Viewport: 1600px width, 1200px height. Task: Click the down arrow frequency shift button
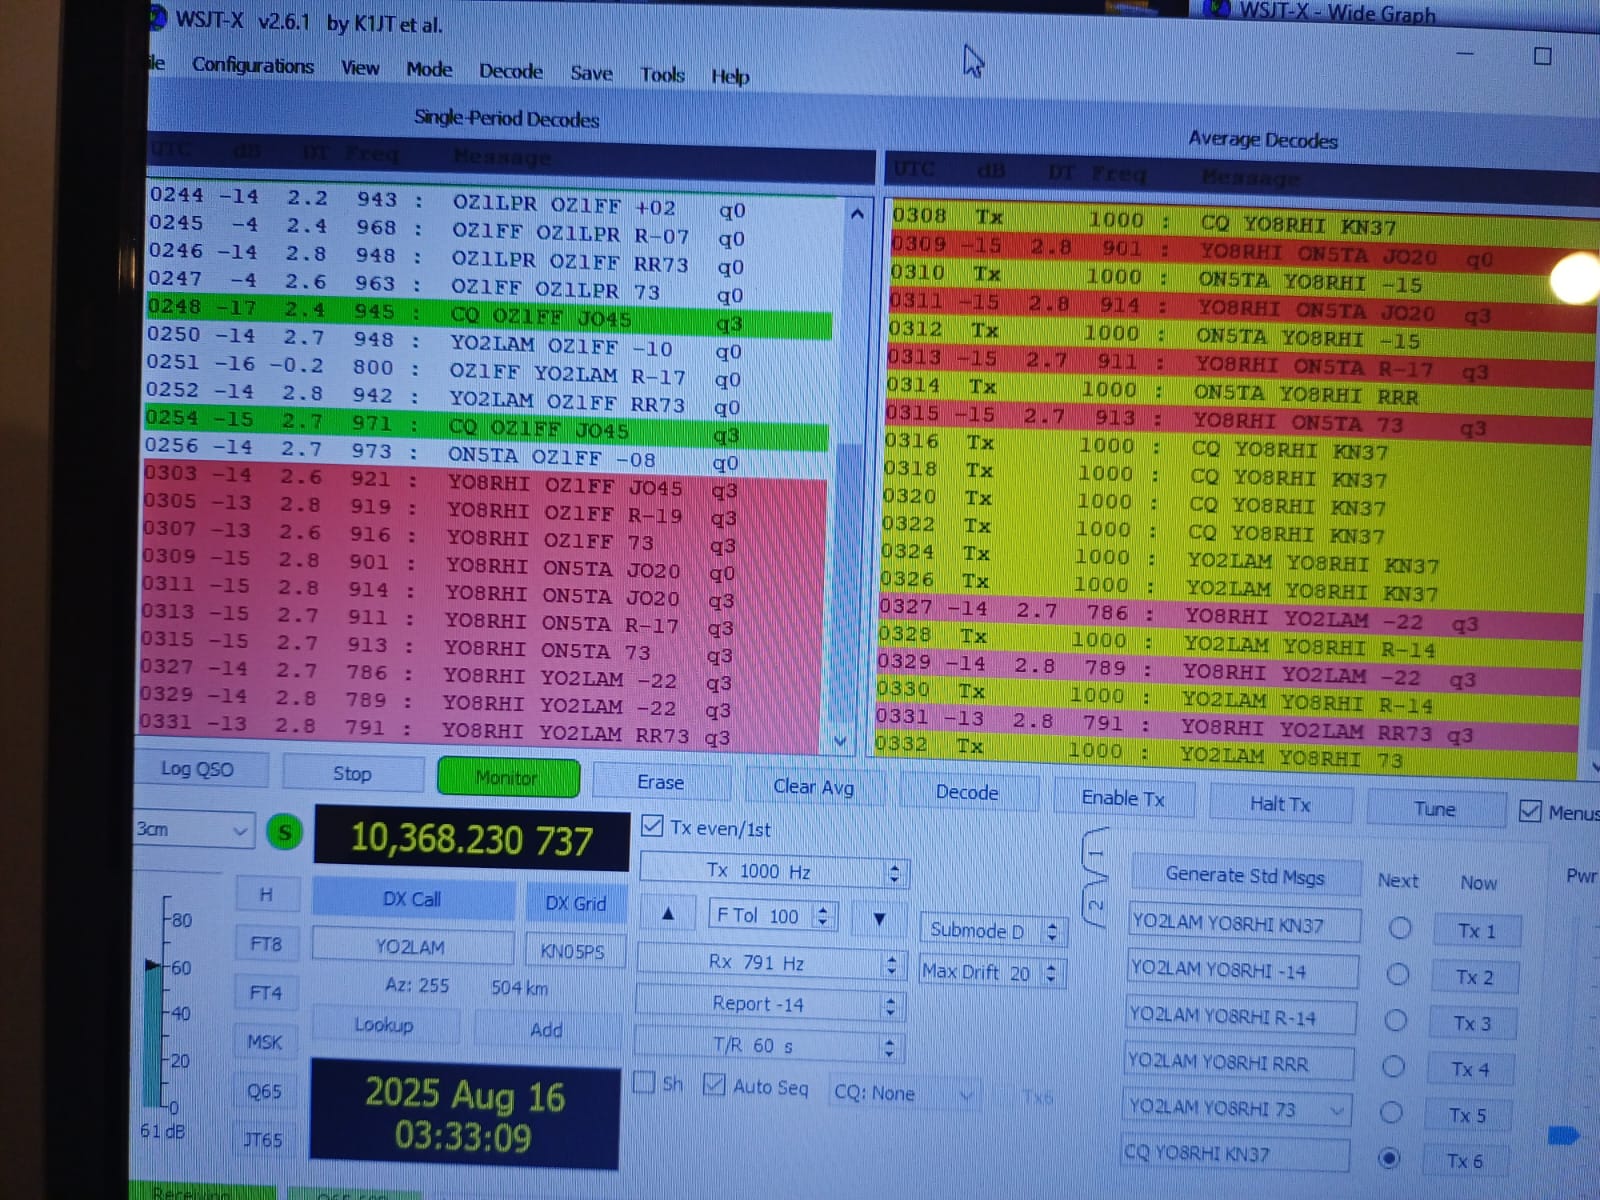tap(879, 918)
